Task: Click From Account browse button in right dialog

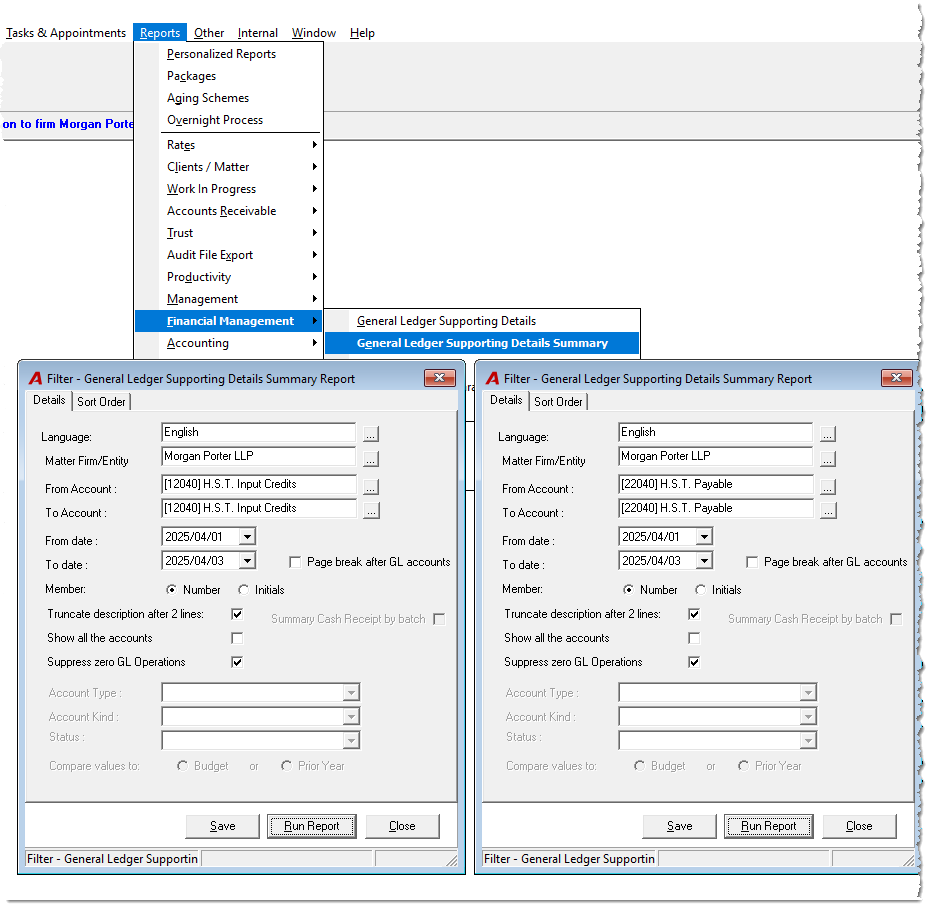Action: pyautogui.click(x=828, y=487)
